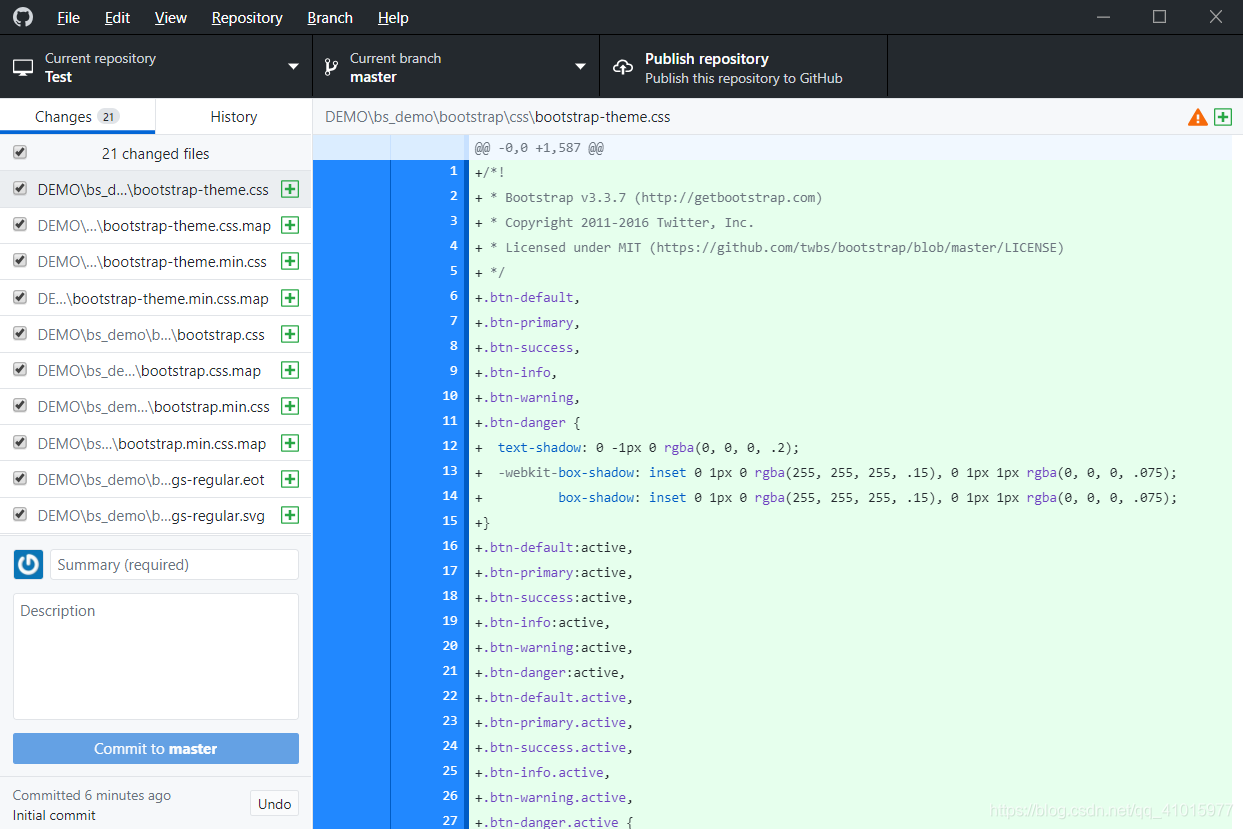Uncheck the bootstrap-theme.css file checkbox
This screenshot has width=1243, height=829.
(x=20, y=188)
